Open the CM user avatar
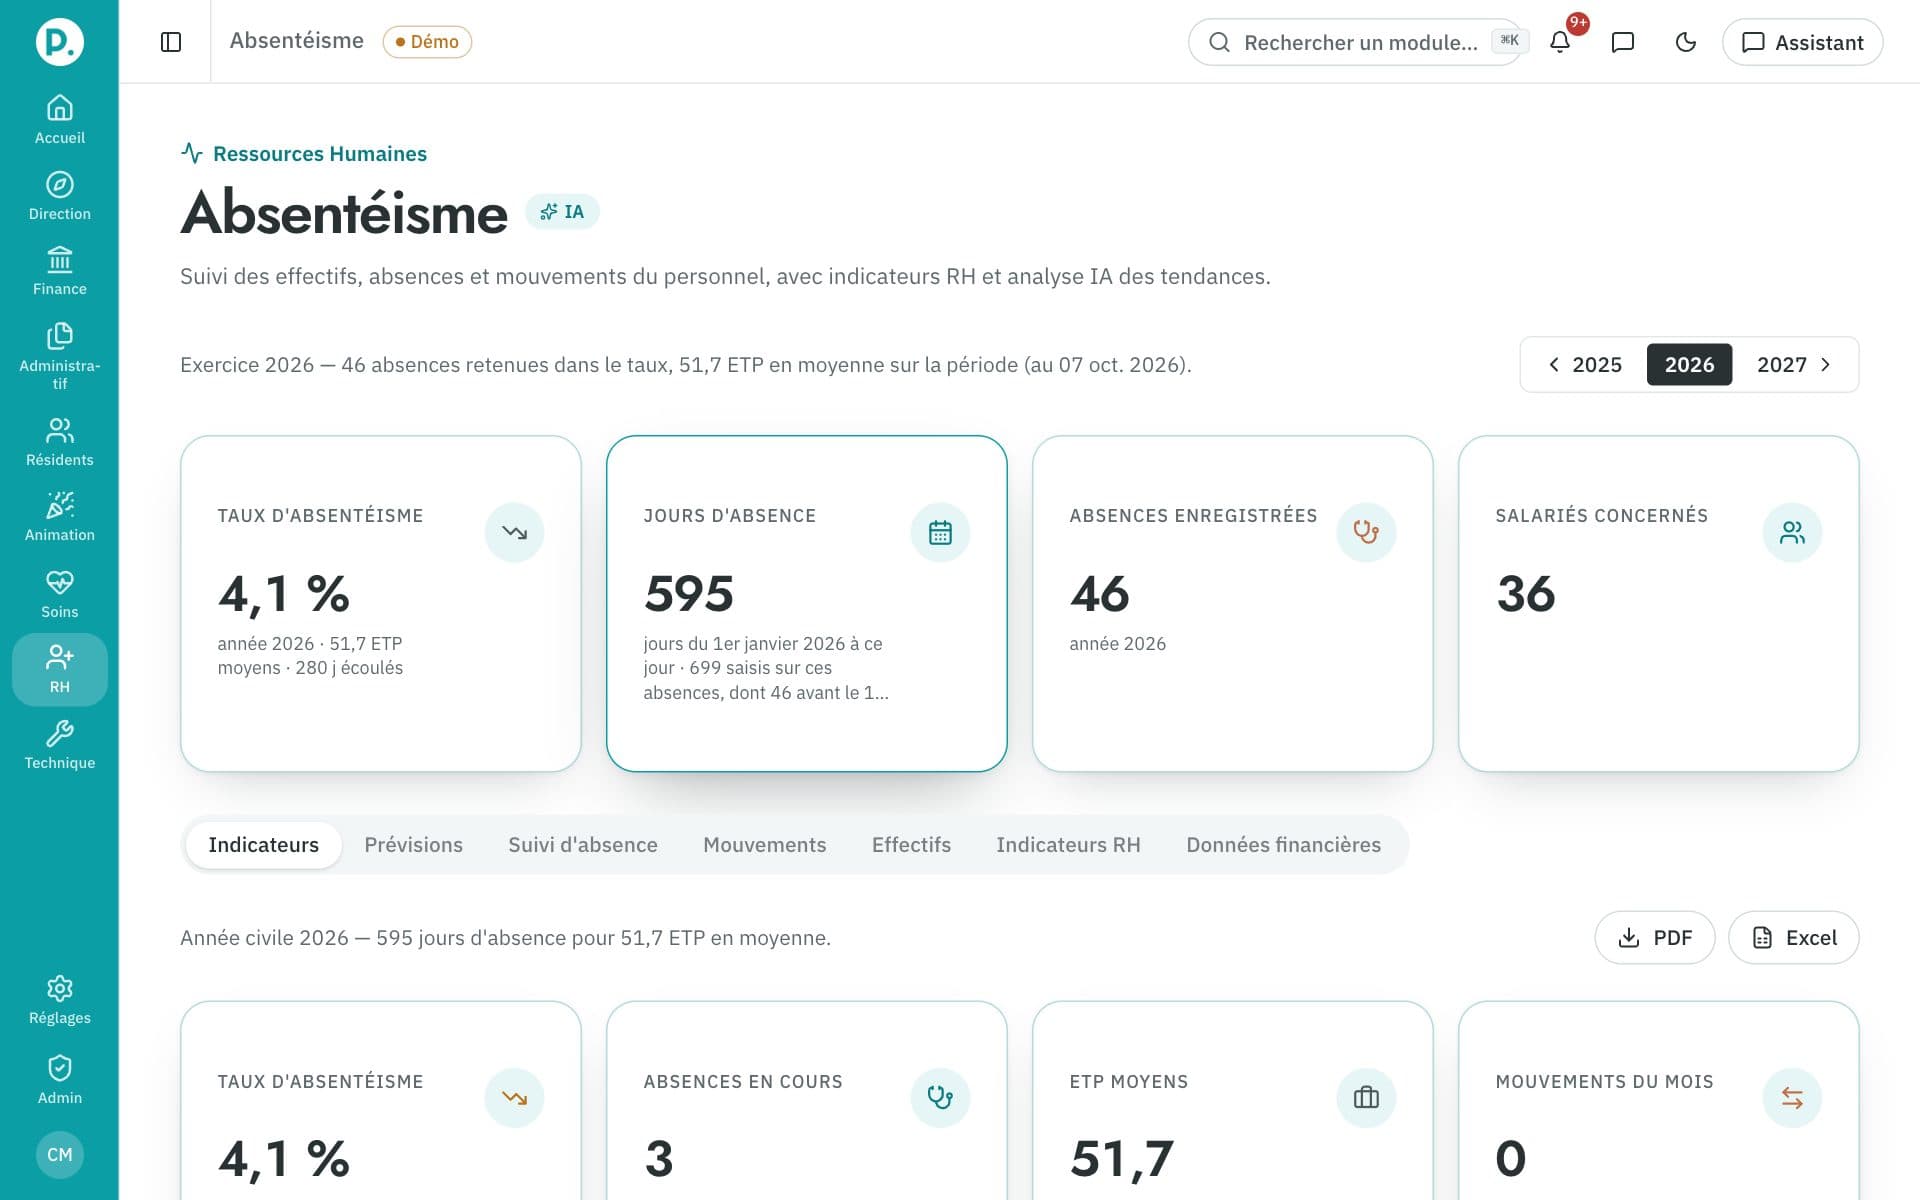This screenshot has width=1920, height=1200. pyautogui.click(x=59, y=1154)
